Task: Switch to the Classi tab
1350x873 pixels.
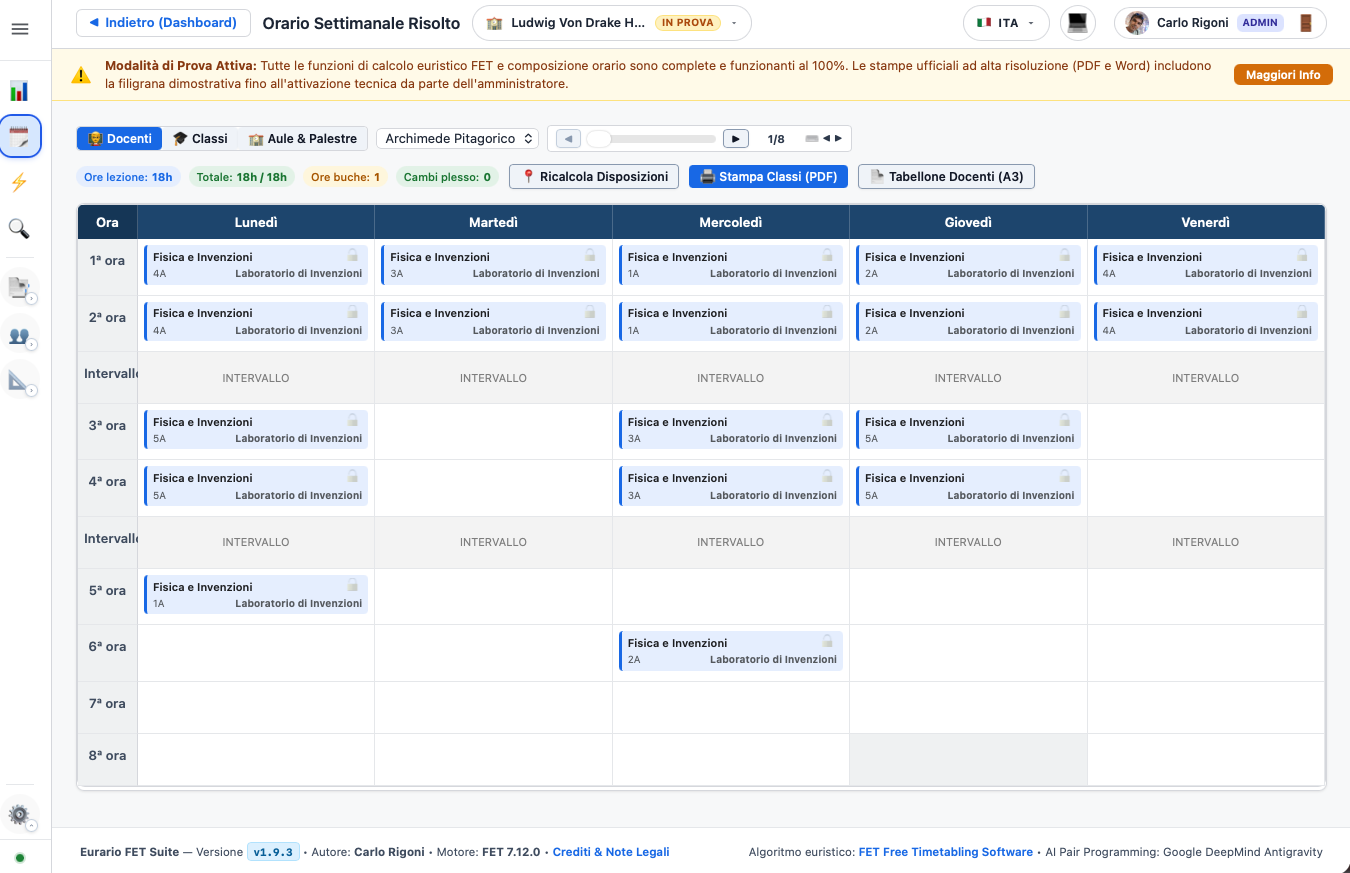Action: (x=200, y=138)
